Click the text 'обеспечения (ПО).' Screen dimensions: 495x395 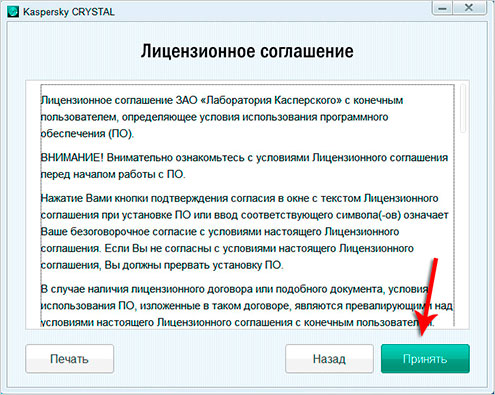click(x=87, y=134)
